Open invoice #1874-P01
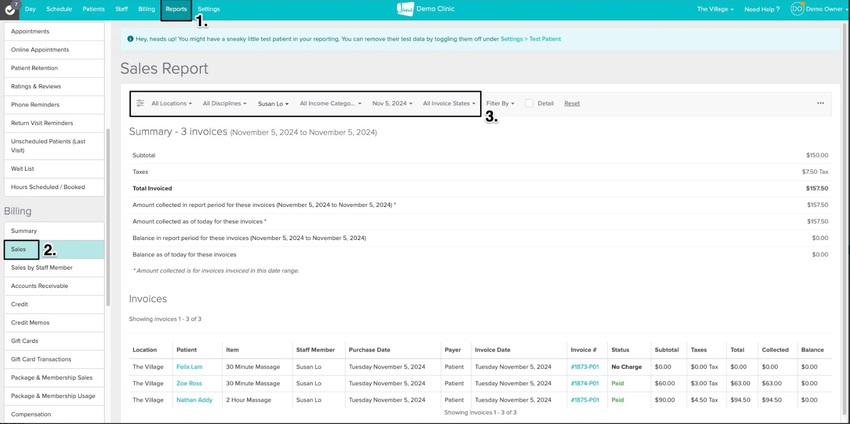850x424 pixels. pos(585,383)
